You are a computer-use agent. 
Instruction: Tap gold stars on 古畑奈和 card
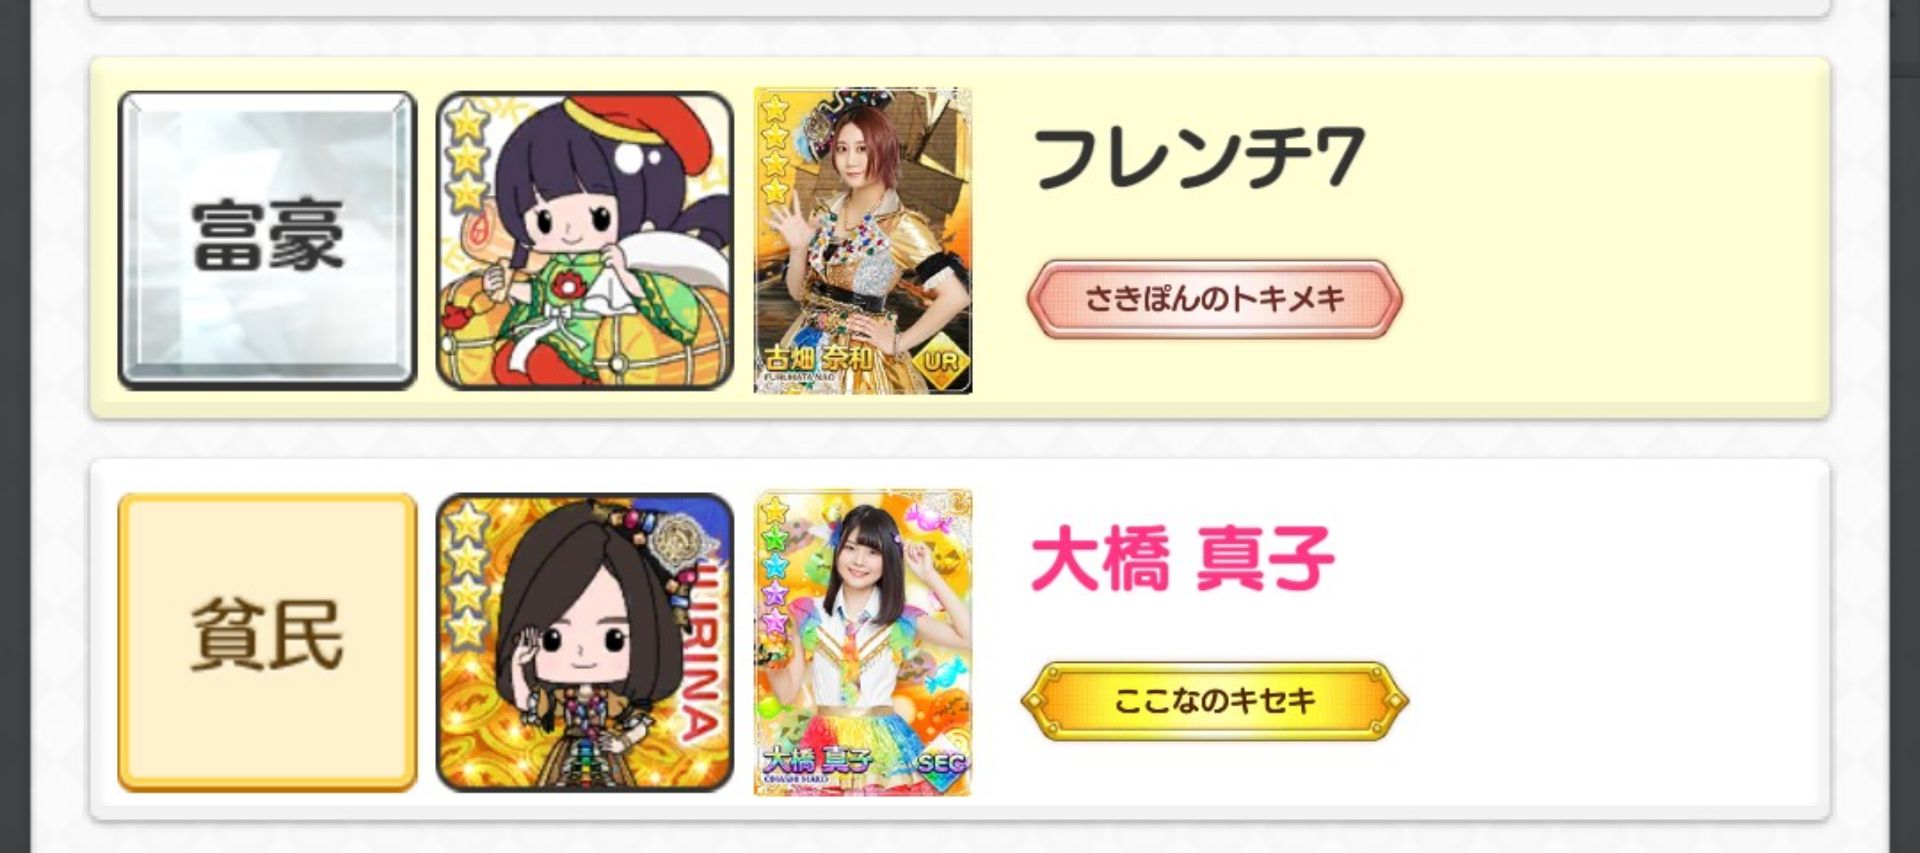pos(775,148)
